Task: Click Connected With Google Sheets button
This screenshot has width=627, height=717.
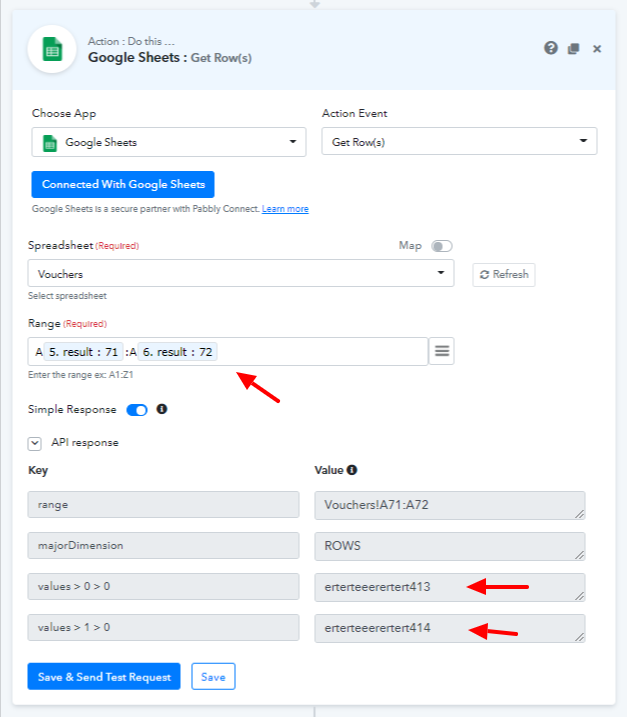Action: click(123, 184)
